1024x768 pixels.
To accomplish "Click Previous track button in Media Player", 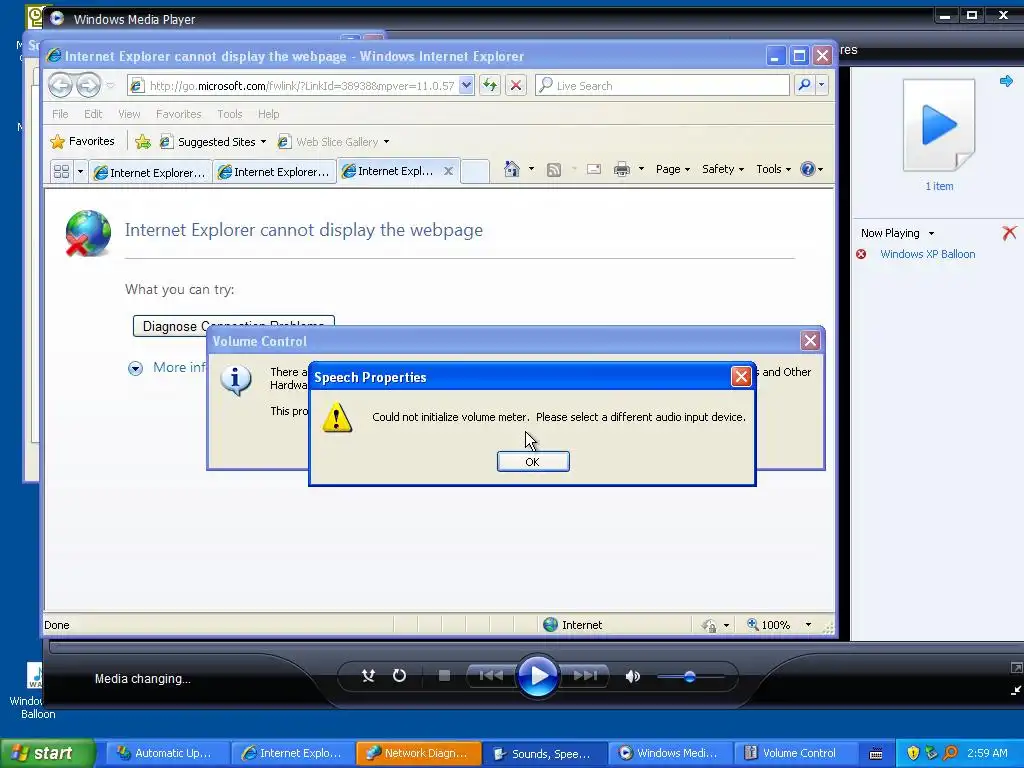I will tap(491, 676).
